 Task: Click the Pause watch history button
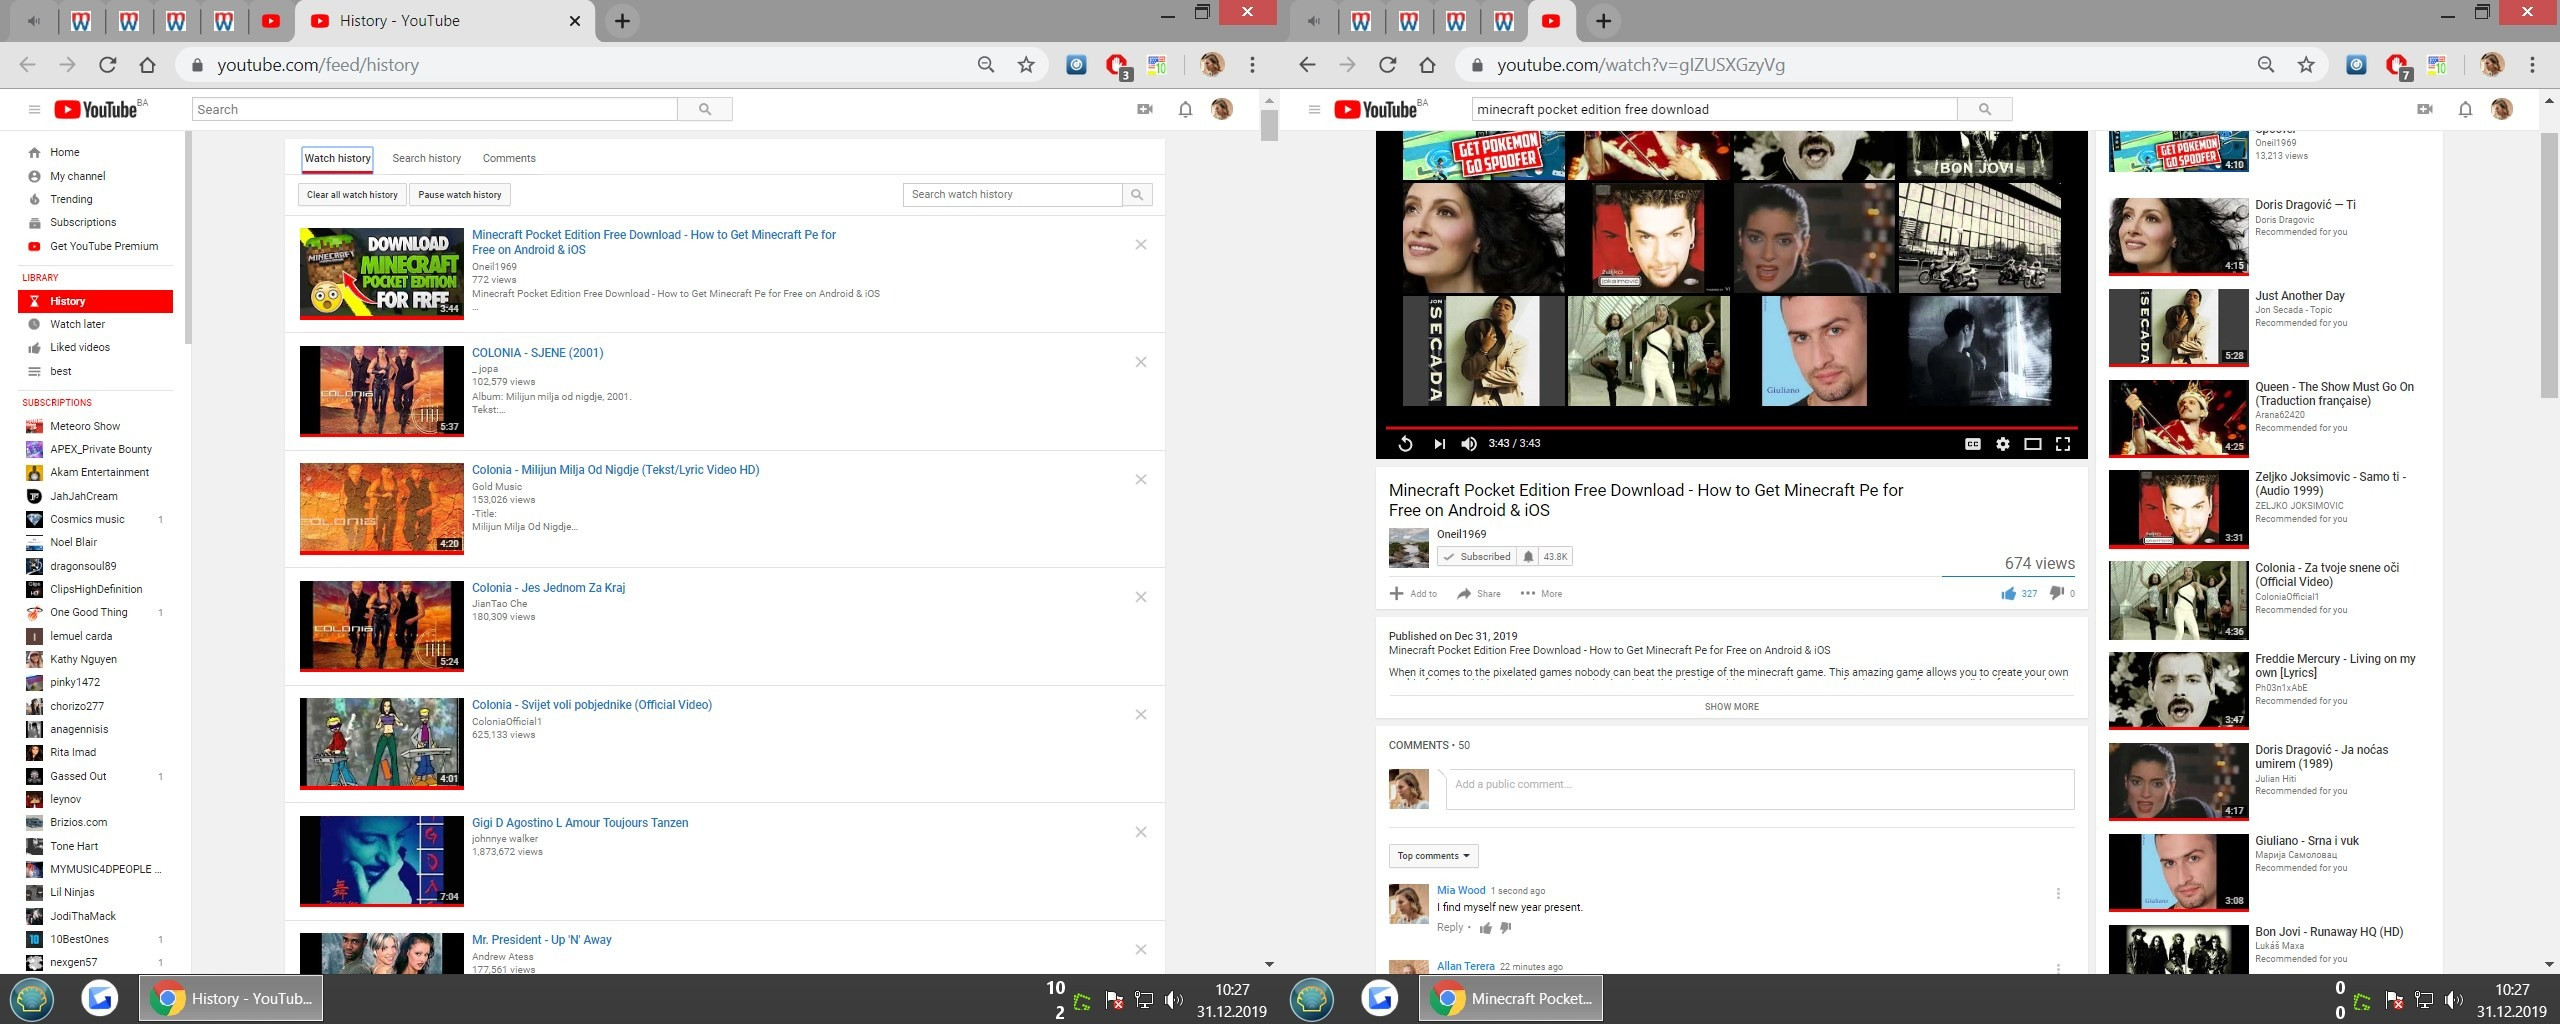click(459, 195)
